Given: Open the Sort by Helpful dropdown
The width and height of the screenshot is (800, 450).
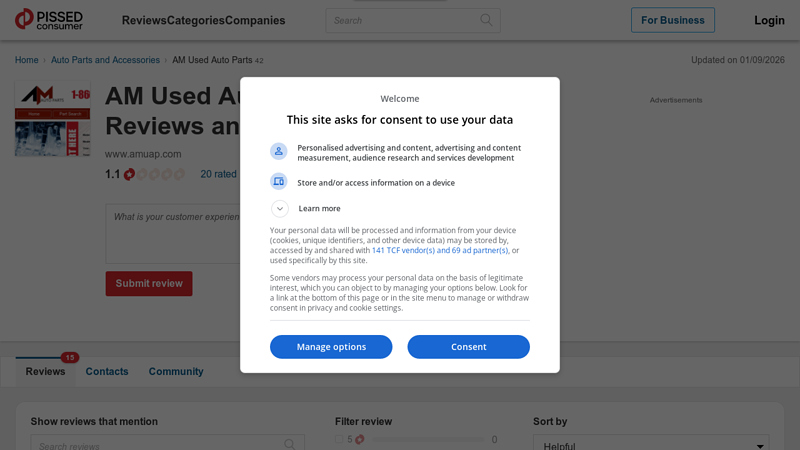Looking at the screenshot, I should click(651, 445).
